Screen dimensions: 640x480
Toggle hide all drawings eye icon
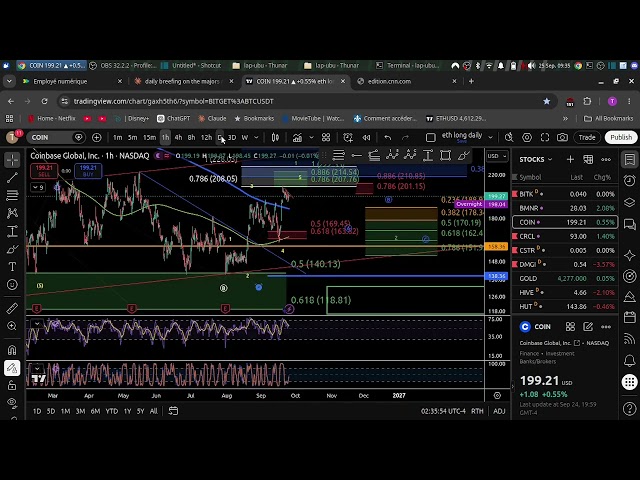click(x=12, y=402)
